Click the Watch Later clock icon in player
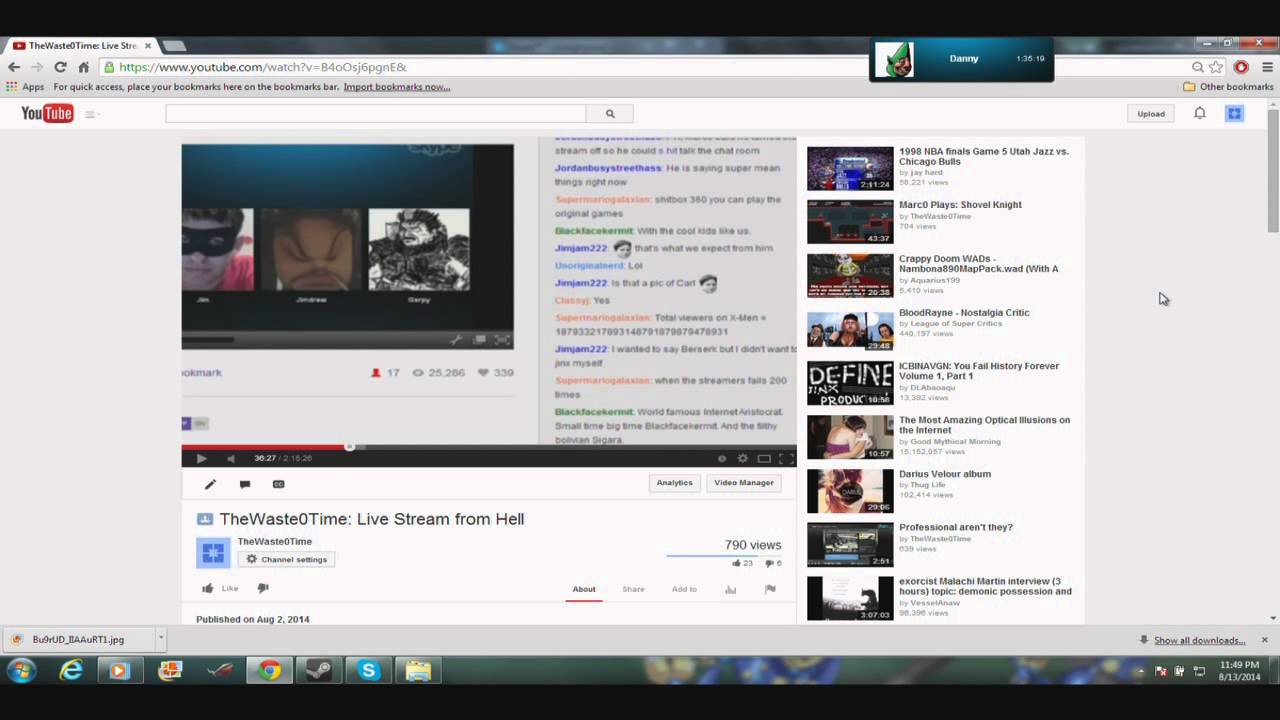Viewport: 1280px width, 720px height. (721, 458)
